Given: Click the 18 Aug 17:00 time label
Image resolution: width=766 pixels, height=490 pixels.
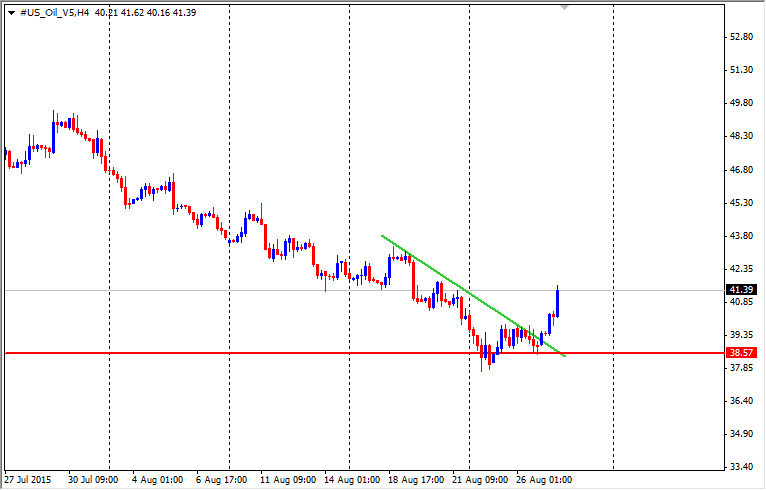Looking at the screenshot, I should click(x=416, y=480).
